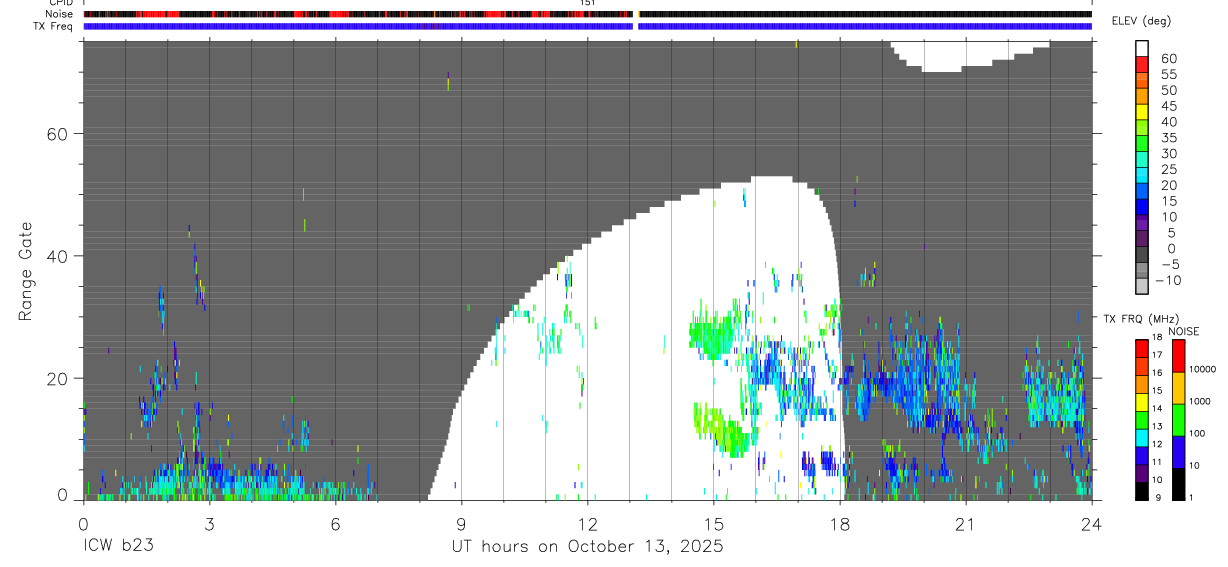The image size is (1228, 567).
Task: Click the 'UT hours on October 13, 2025' label
Action: (x=587, y=547)
